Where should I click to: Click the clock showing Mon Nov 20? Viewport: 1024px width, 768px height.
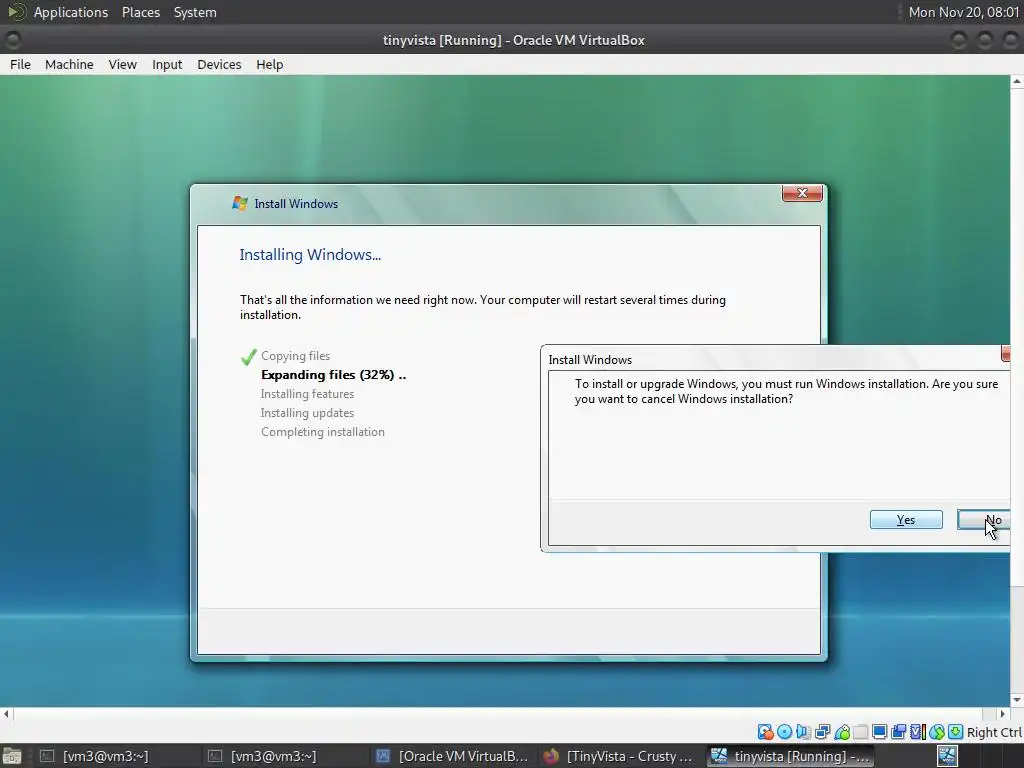964,12
